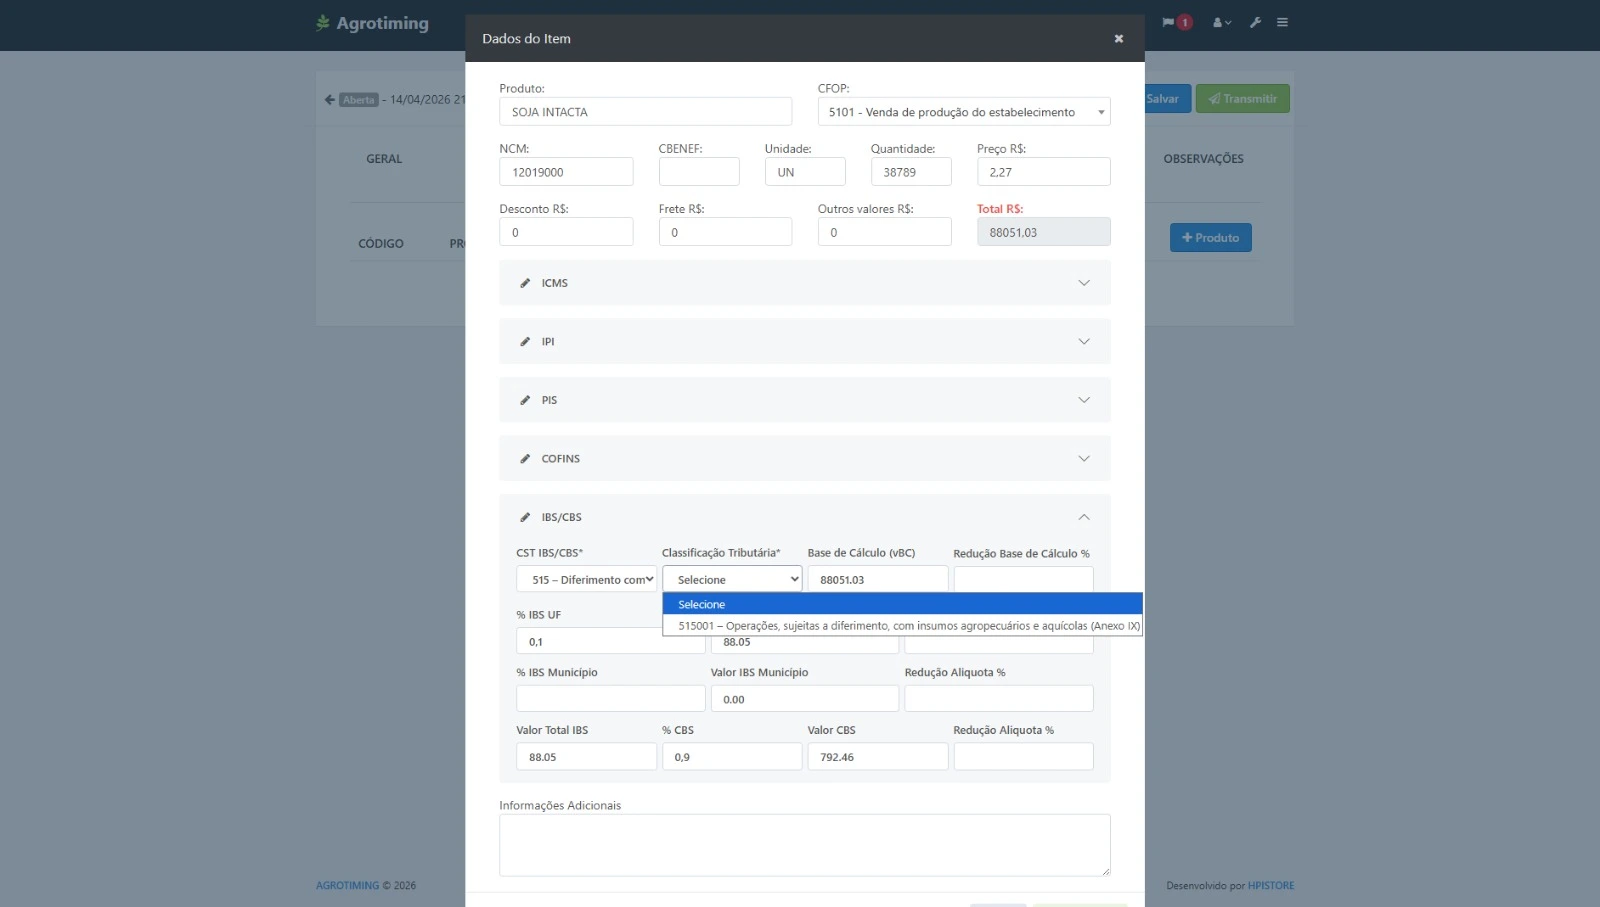Click the flag notifications icon
Screen dimensions: 1600x907
(1168, 22)
